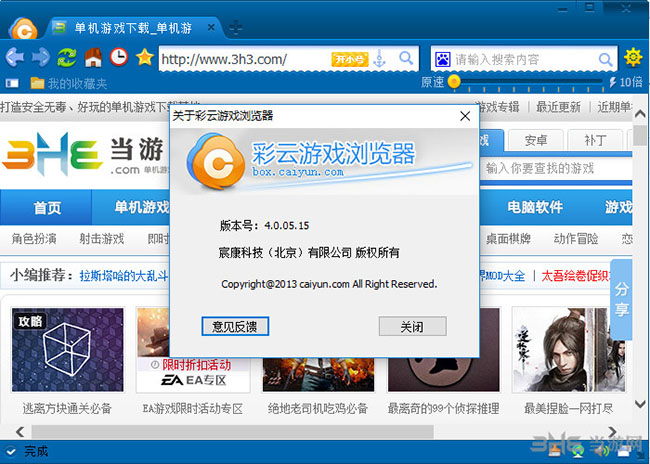The height and width of the screenshot is (464, 650).
Task: Open the Baidu paw search engine icon
Action: pyautogui.click(x=442, y=60)
